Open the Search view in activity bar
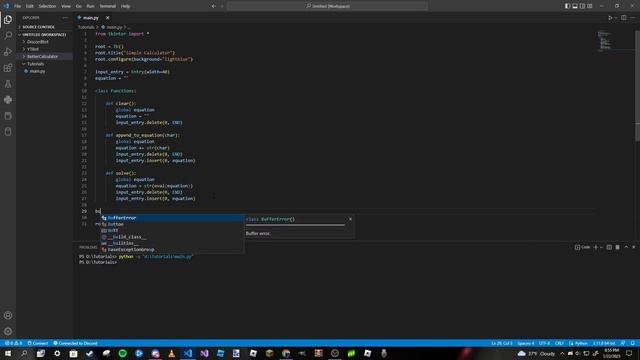 tap(8, 36)
